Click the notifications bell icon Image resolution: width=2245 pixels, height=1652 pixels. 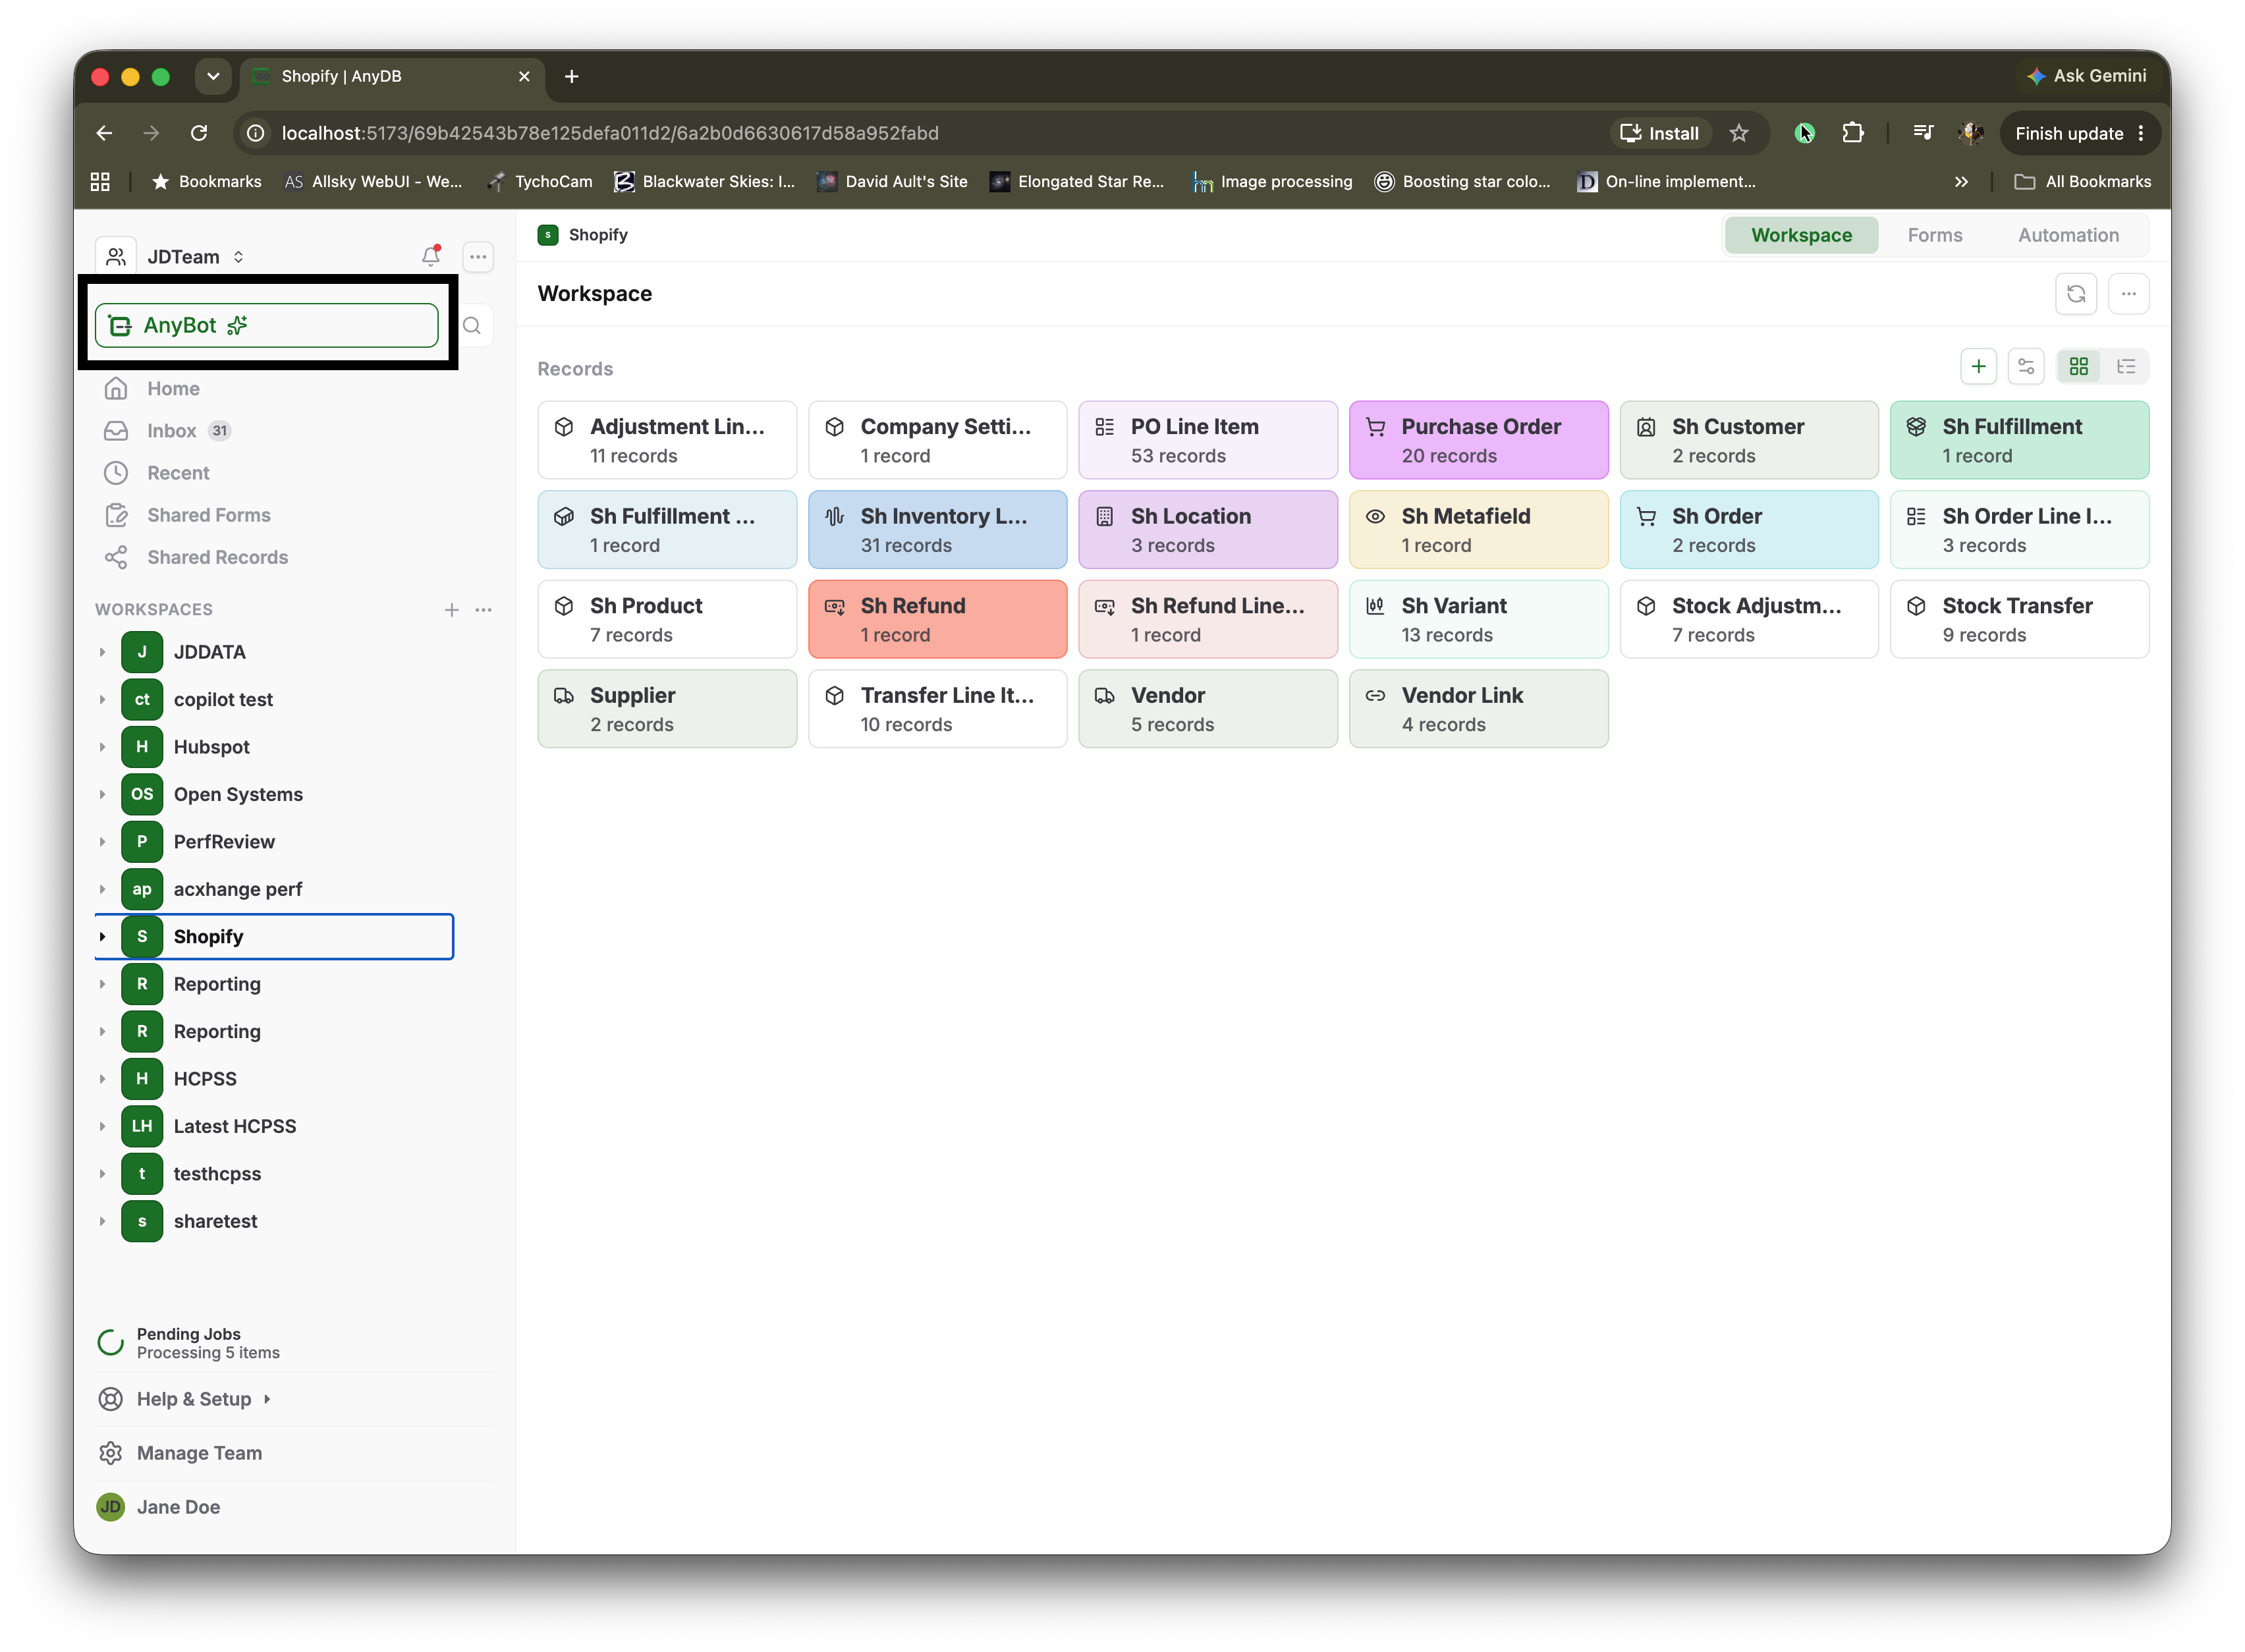point(431,256)
